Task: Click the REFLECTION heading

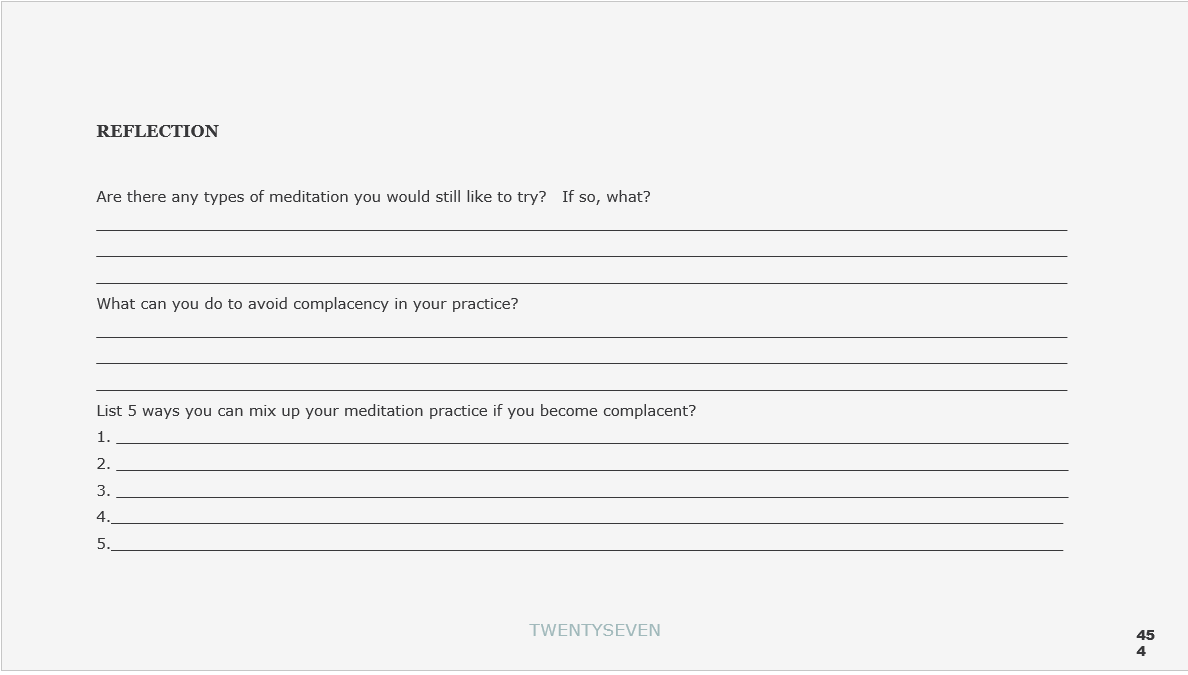Action: pyautogui.click(x=157, y=131)
